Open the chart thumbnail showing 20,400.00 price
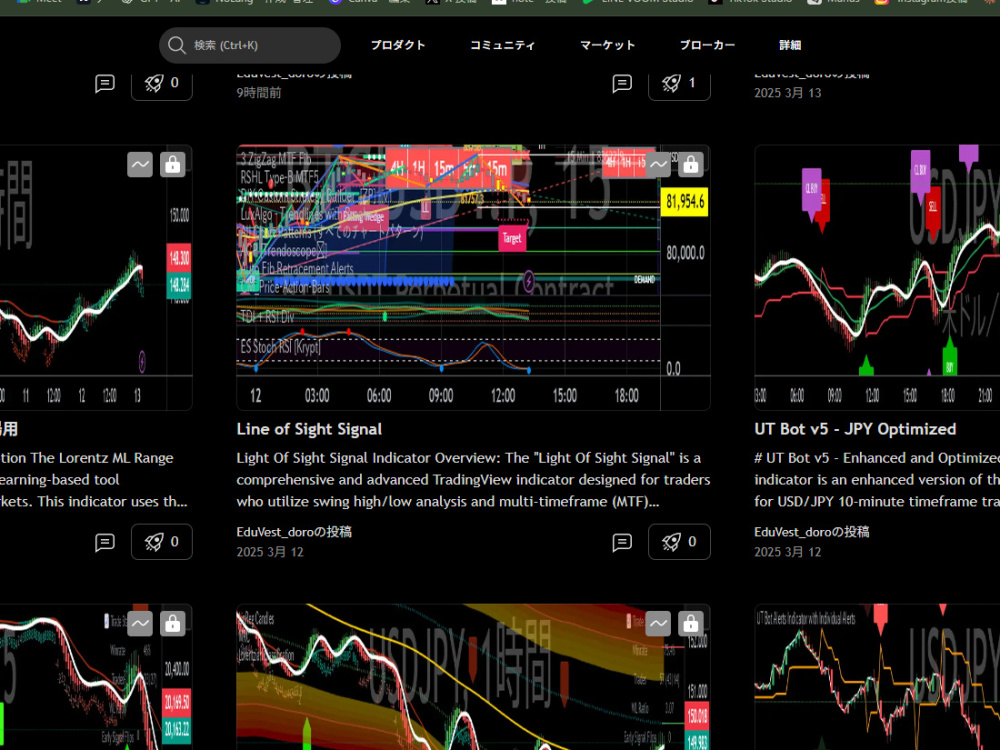 (x=96, y=677)
